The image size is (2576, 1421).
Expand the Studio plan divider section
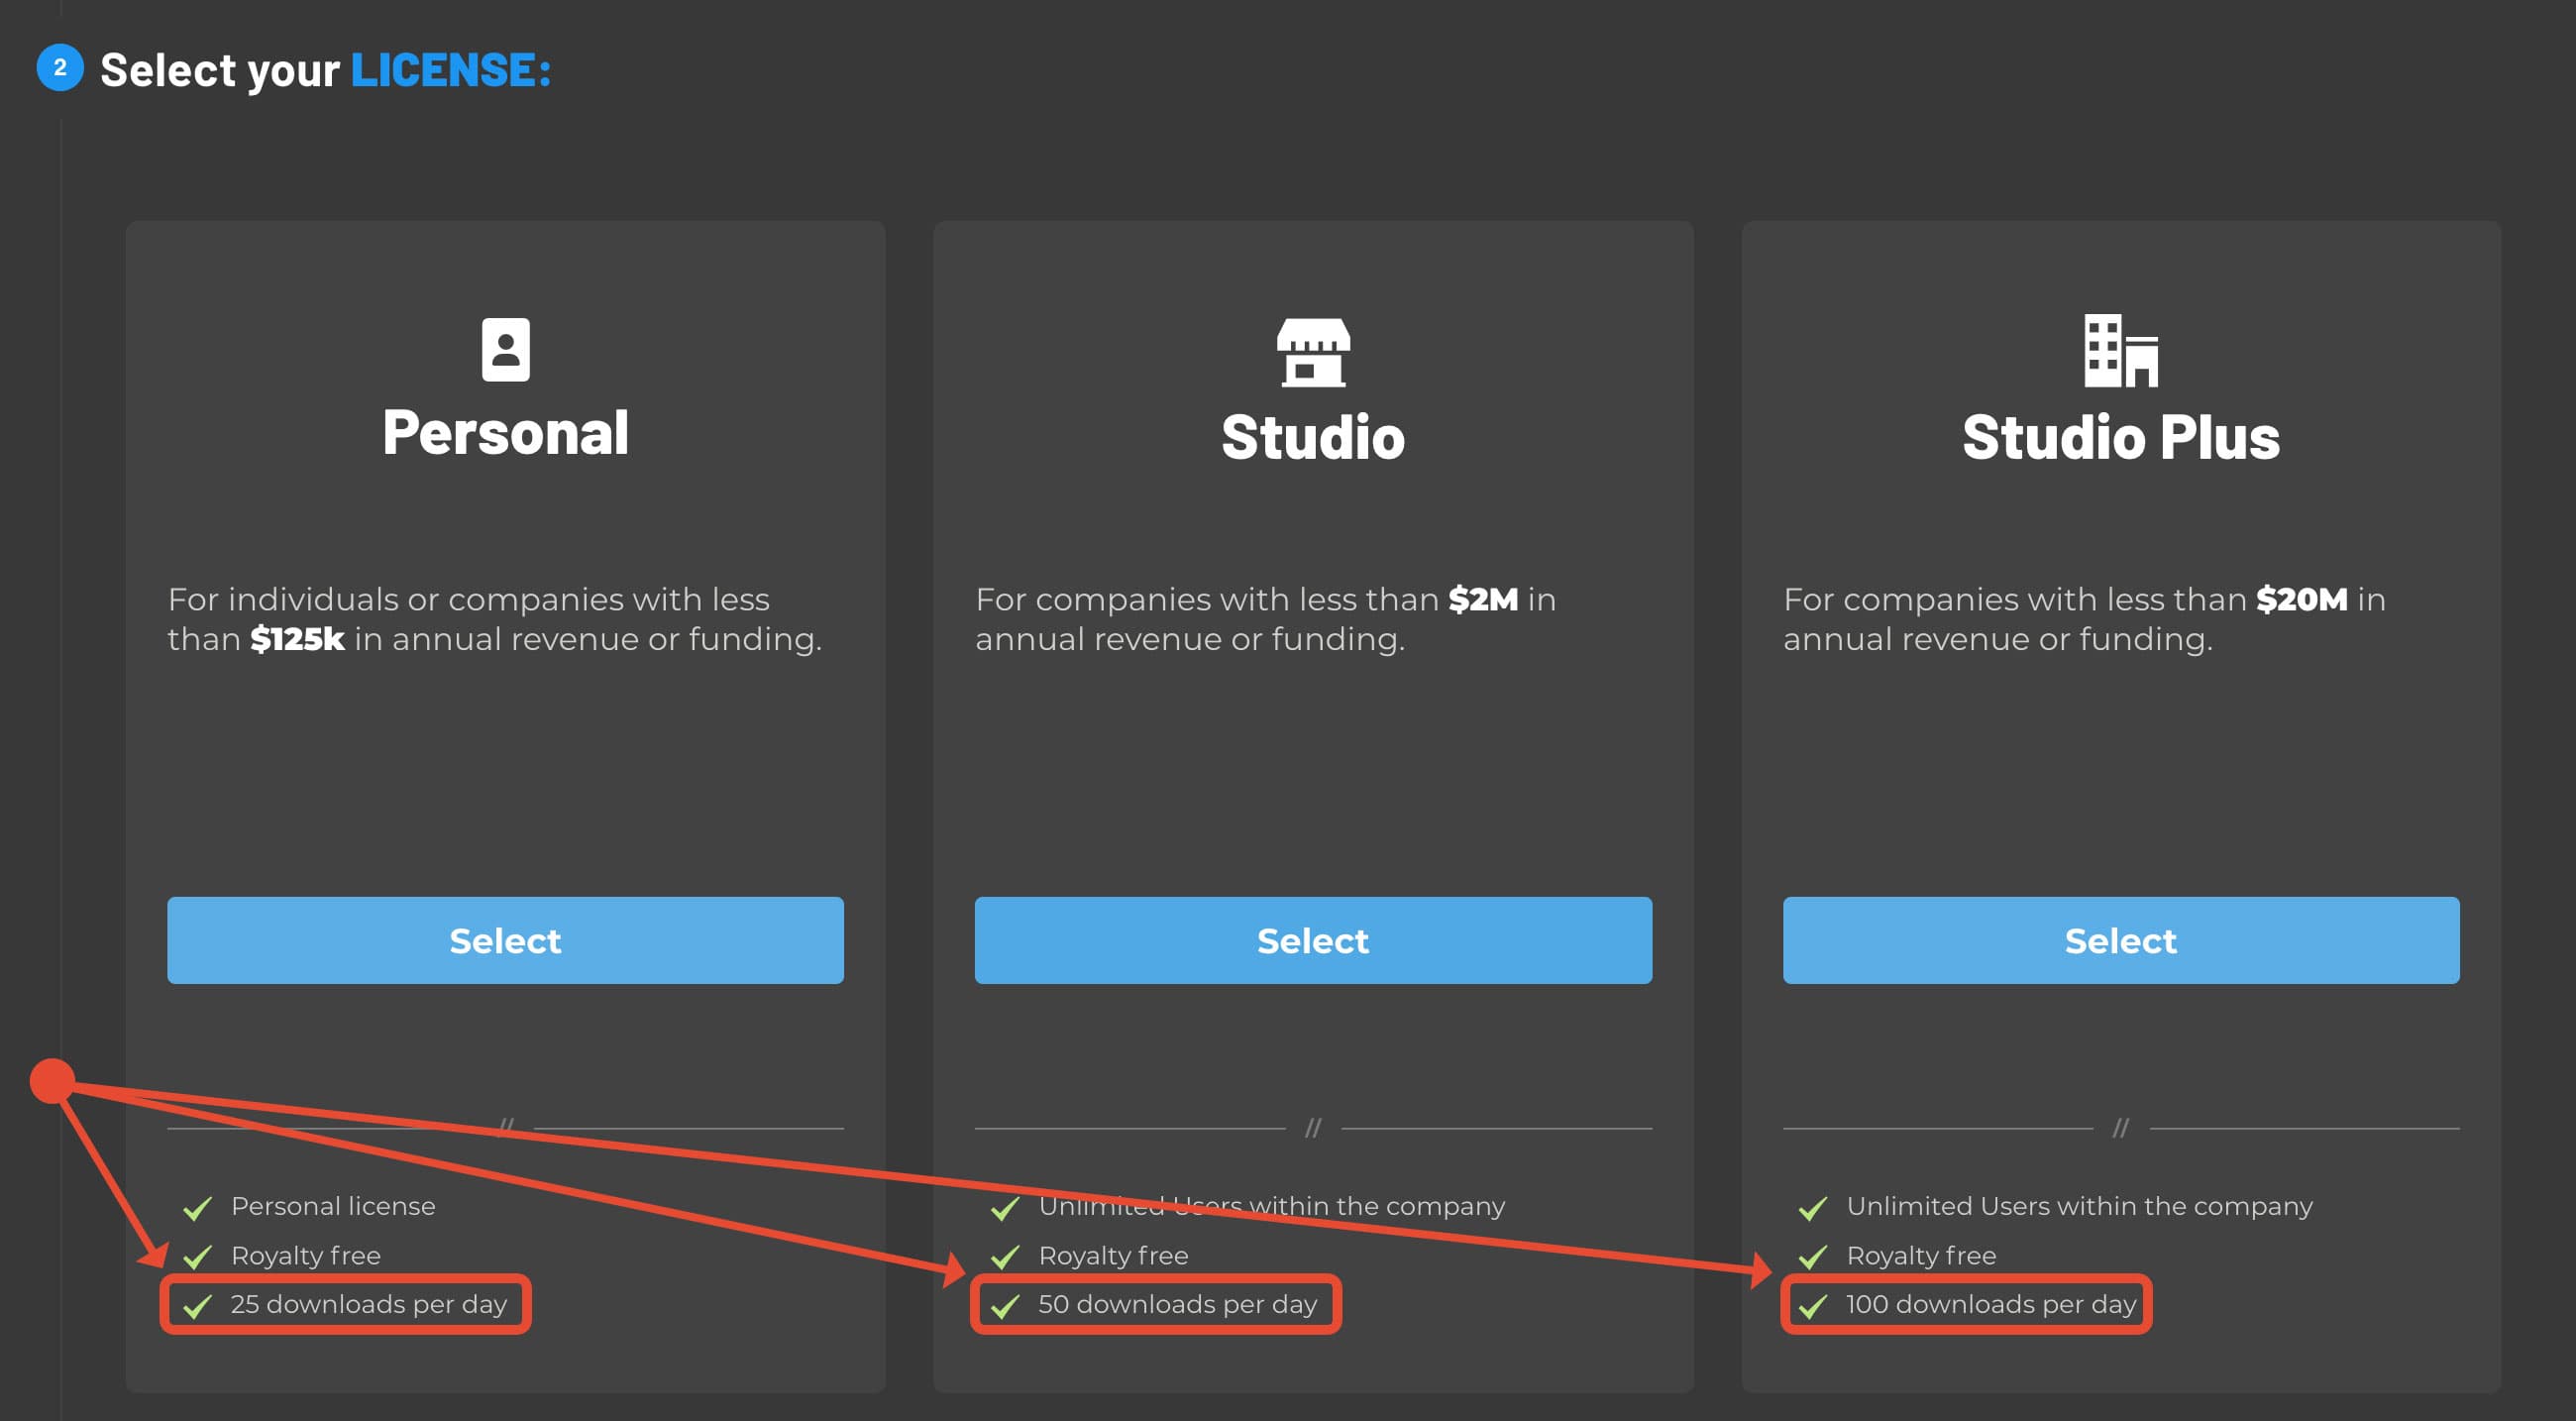(x=1312, y=1125)
